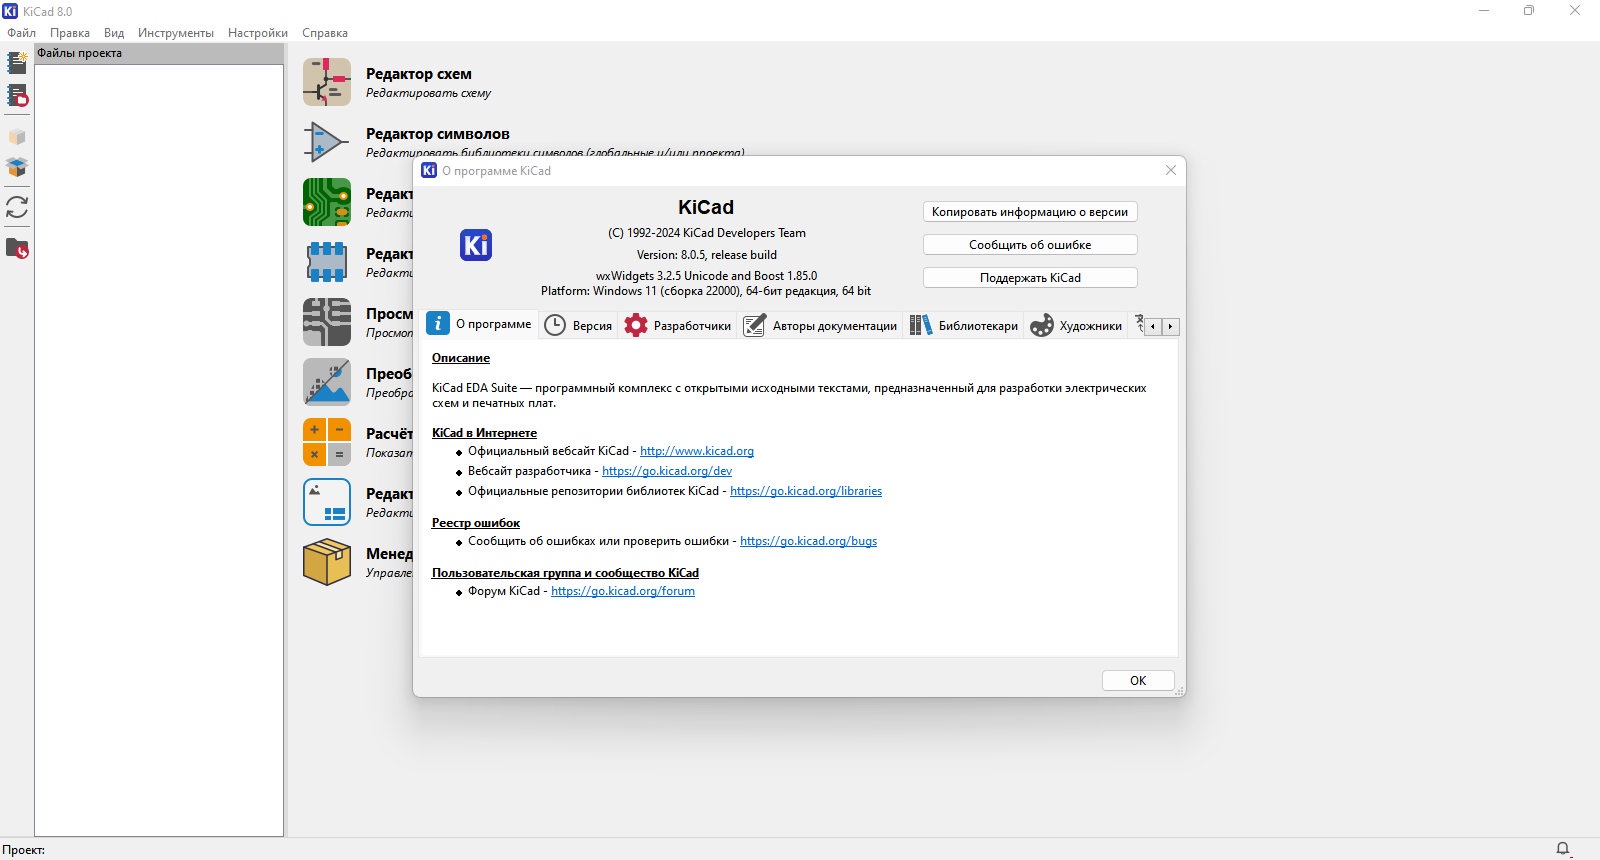The image size is (1600, 860).
Task: Open the http://www.kicad.org link
Action: [x=697, y=451]
